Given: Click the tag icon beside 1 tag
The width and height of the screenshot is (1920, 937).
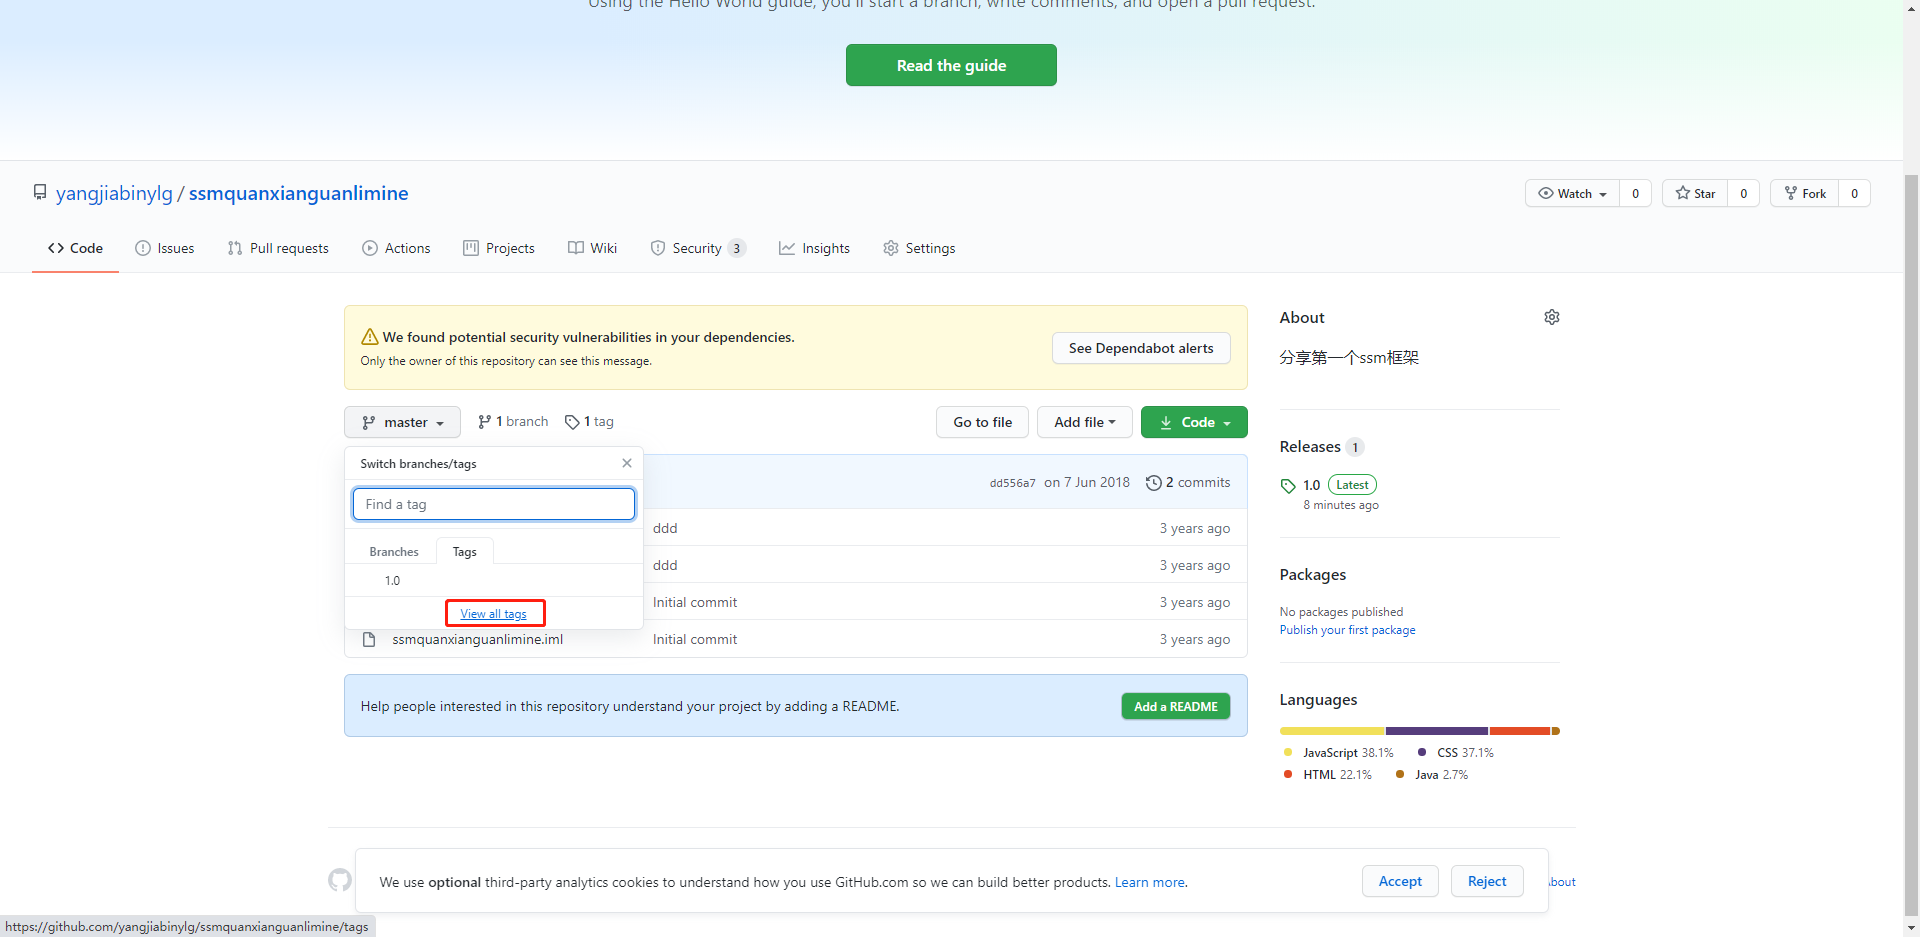Looking at the screenshot, I should 572,422.
